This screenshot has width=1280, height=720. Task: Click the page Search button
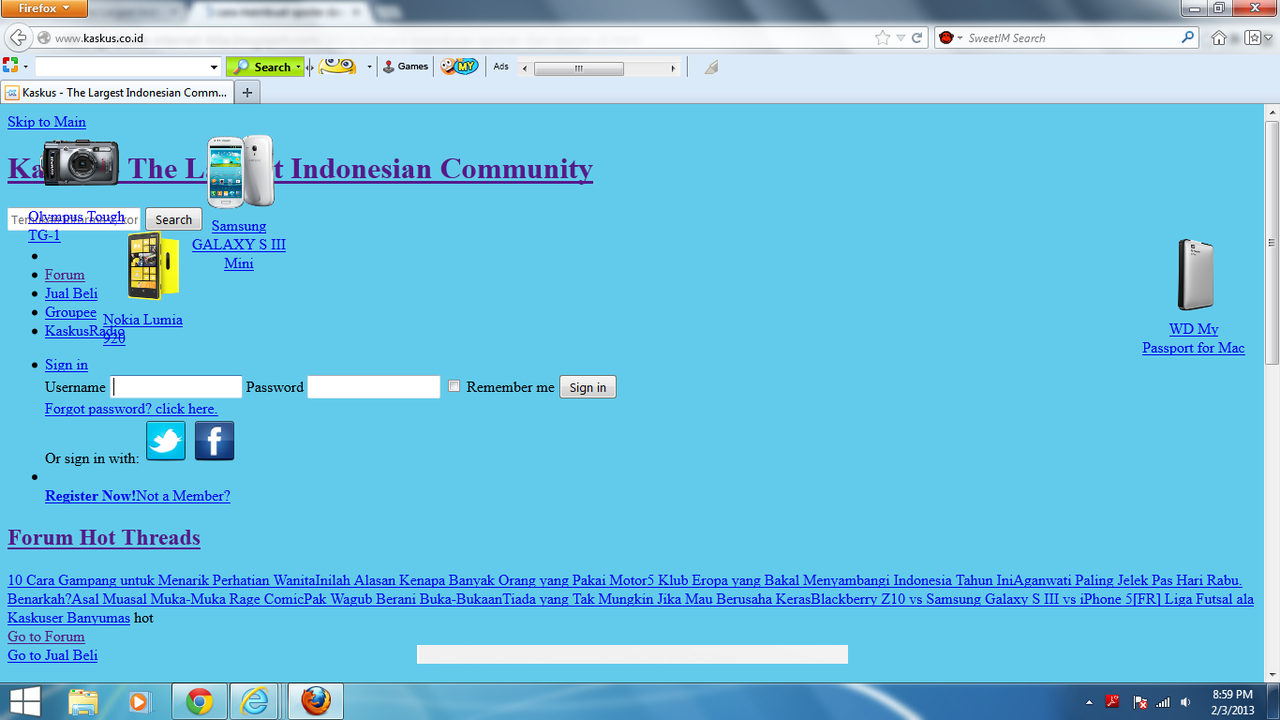(173, 219)
